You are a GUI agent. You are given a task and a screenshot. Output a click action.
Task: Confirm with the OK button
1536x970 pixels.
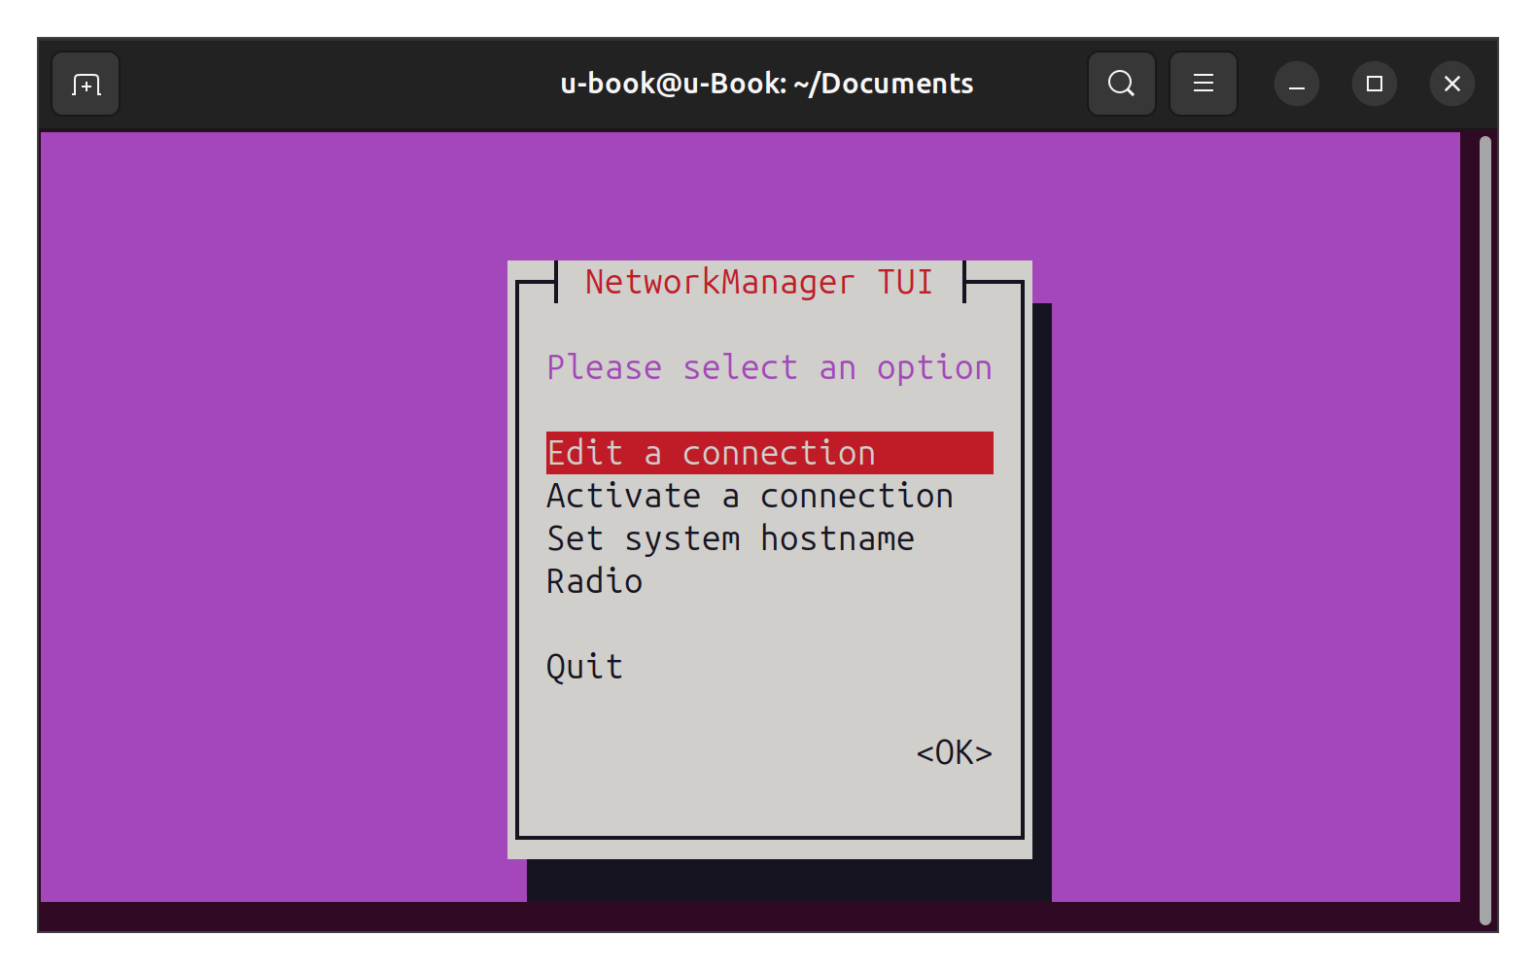click(954, 753)
